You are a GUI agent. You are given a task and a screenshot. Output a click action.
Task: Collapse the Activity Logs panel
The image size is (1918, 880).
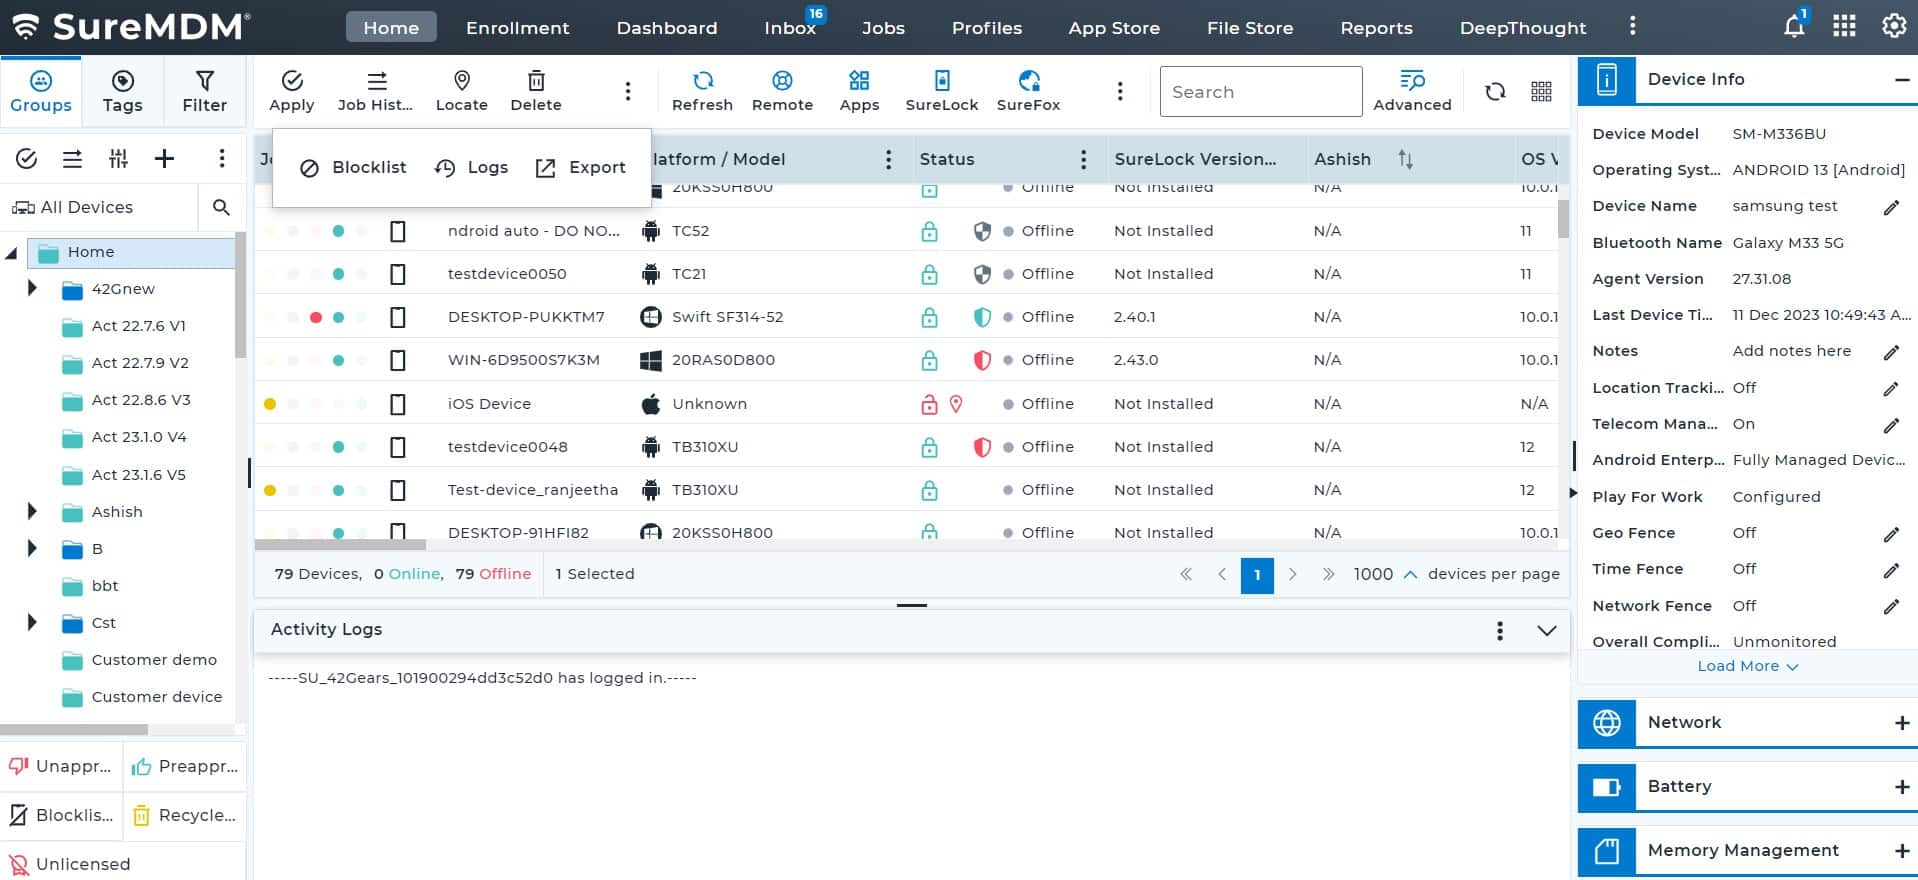pos(1546,630)
